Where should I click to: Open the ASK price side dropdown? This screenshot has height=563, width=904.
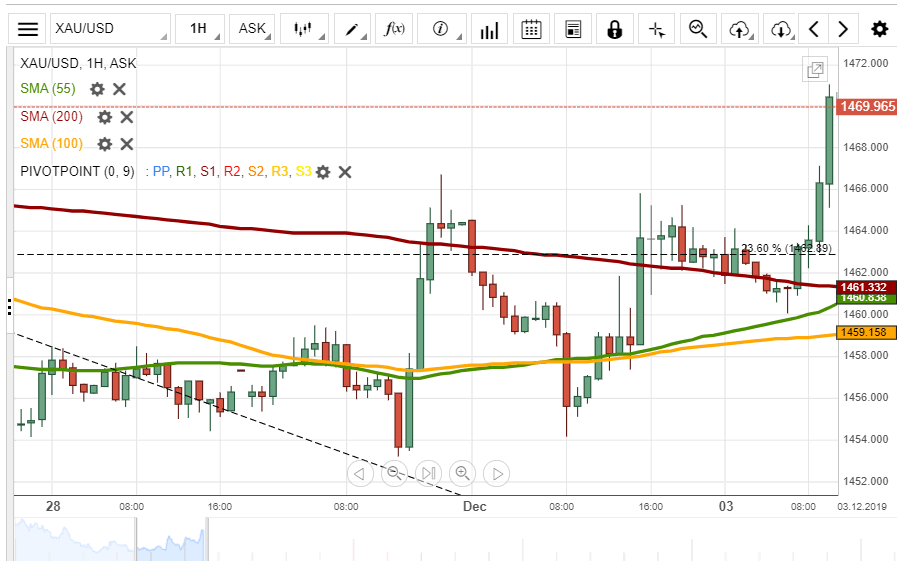(252, 29)
